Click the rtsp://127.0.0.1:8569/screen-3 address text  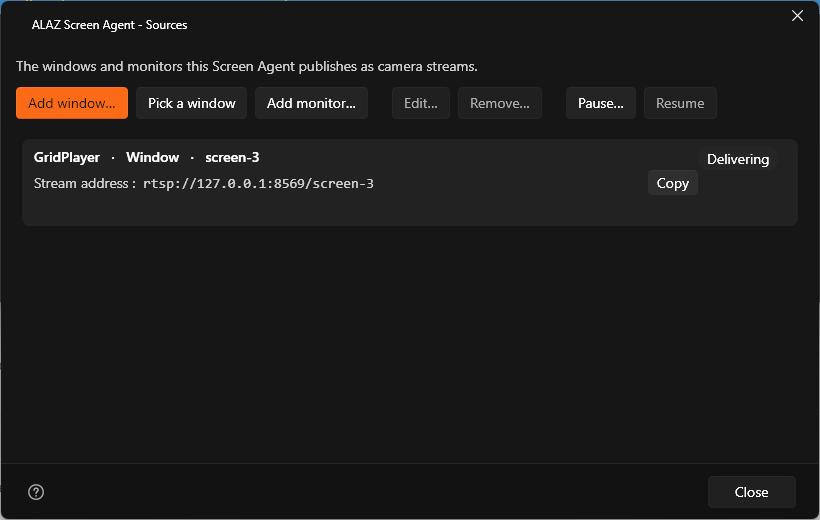click(258, 184)
